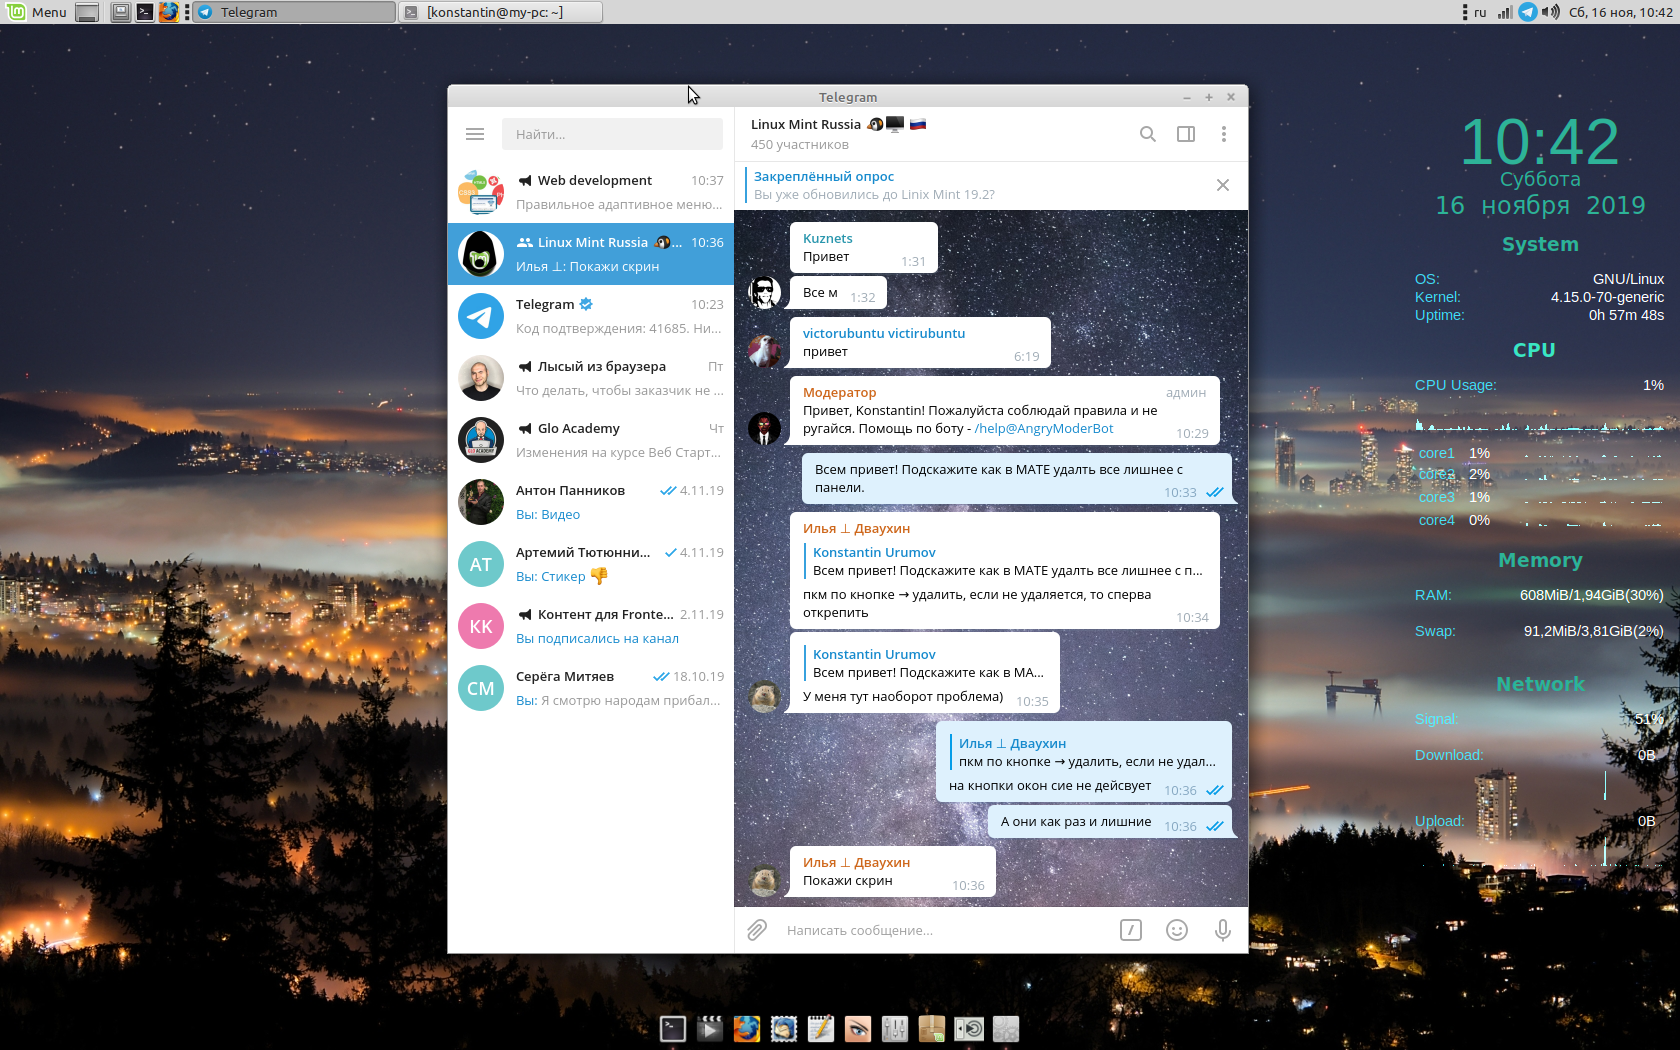
Task: Open chat with Антон Панников
Action: coord(591,502)
